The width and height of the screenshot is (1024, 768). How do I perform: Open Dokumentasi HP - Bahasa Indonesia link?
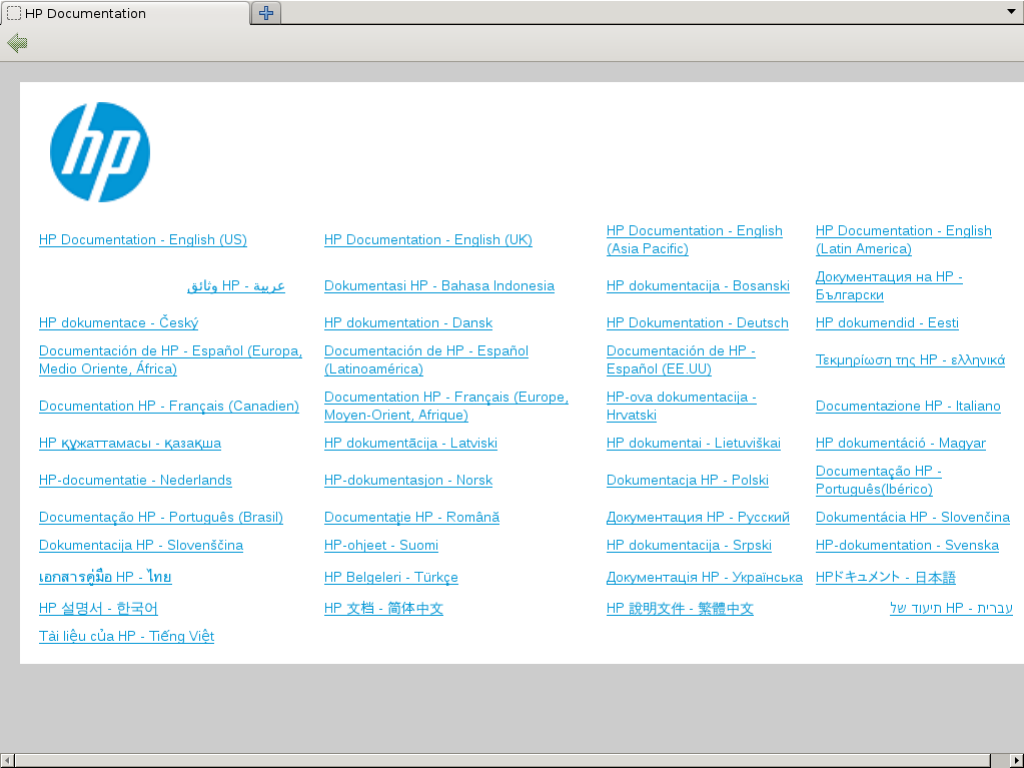click(438, 286)
